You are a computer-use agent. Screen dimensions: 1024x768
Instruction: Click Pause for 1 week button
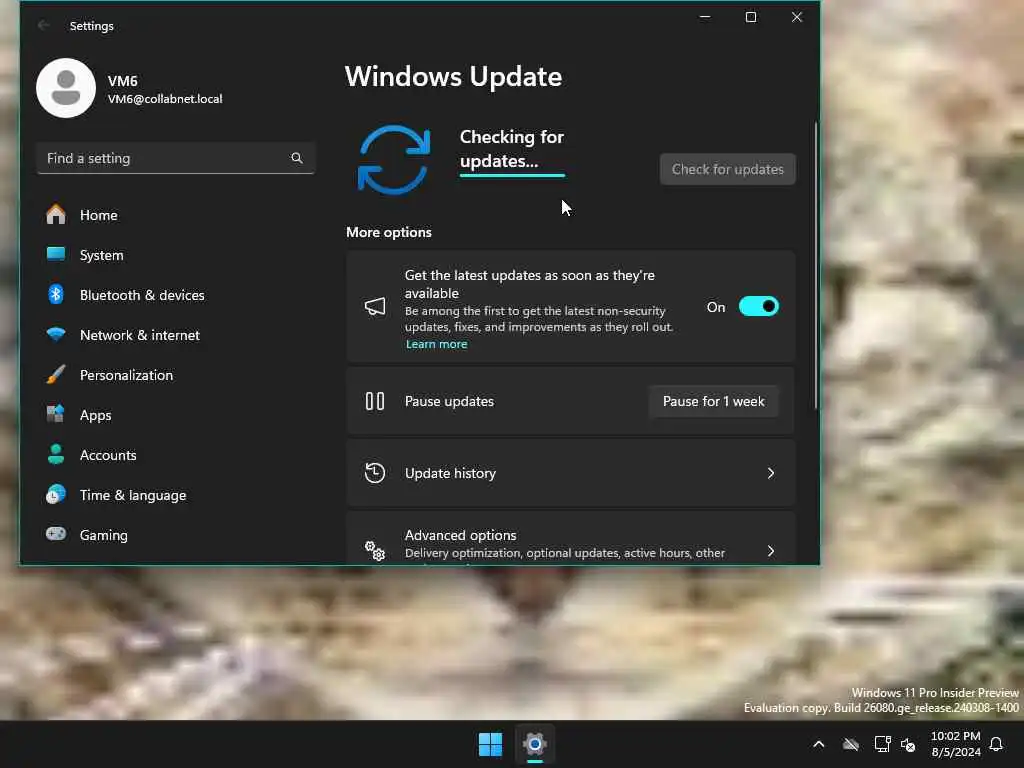(x=713, y=401)
